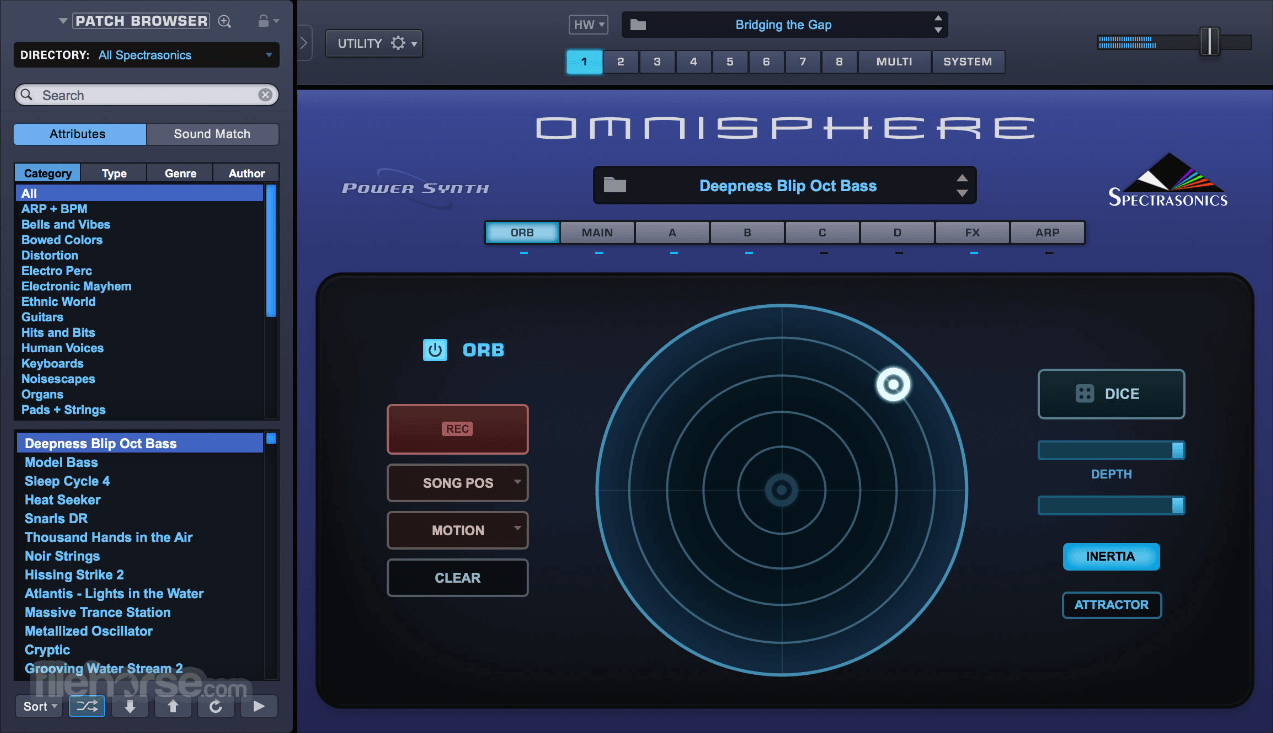Click the Utility gear menu button

coord(374,43)
